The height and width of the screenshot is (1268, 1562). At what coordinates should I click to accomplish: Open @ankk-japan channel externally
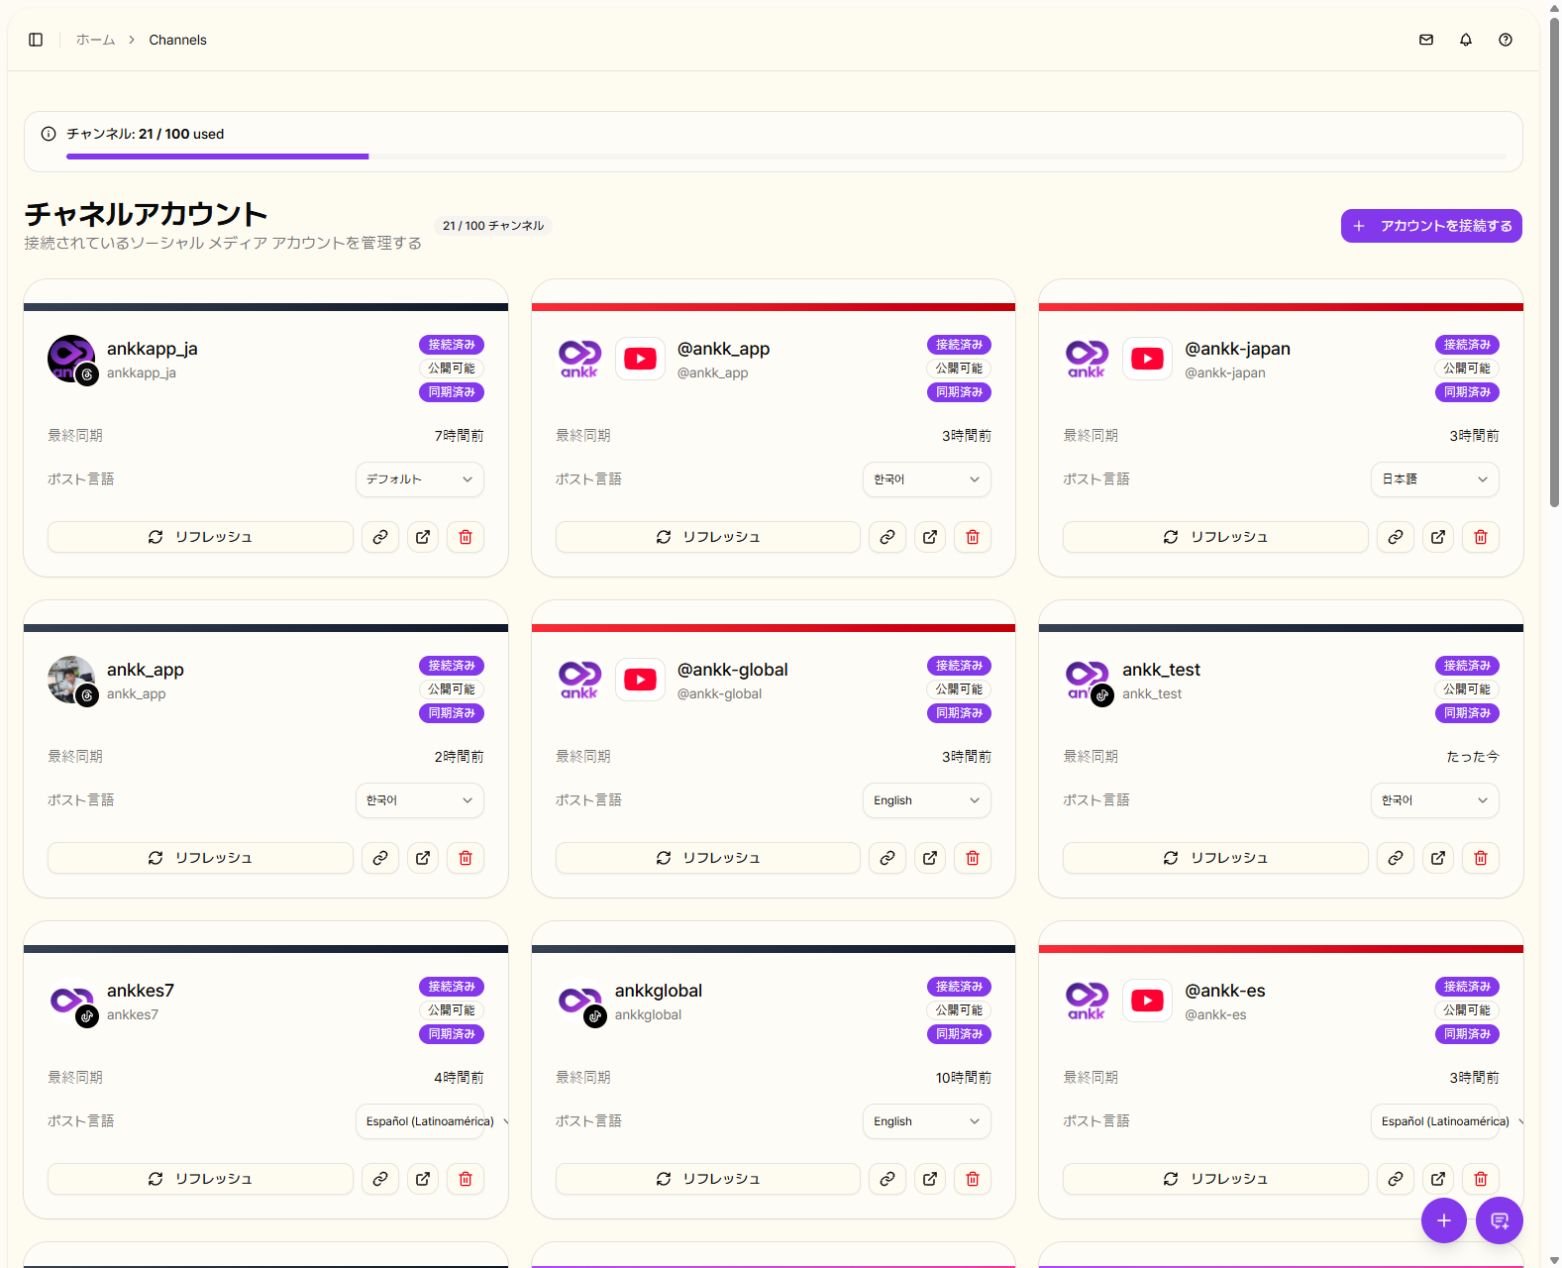[x=1438, y=537]
